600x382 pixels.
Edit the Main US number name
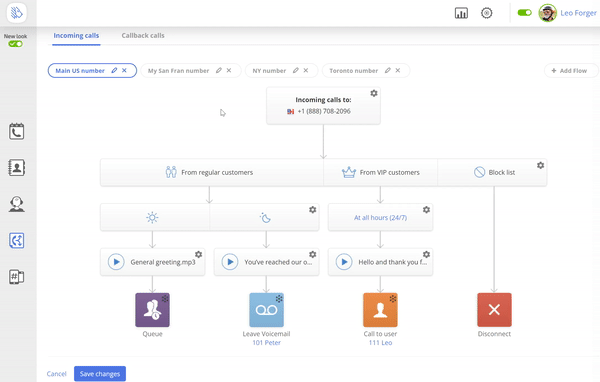[x=114, y=70]
